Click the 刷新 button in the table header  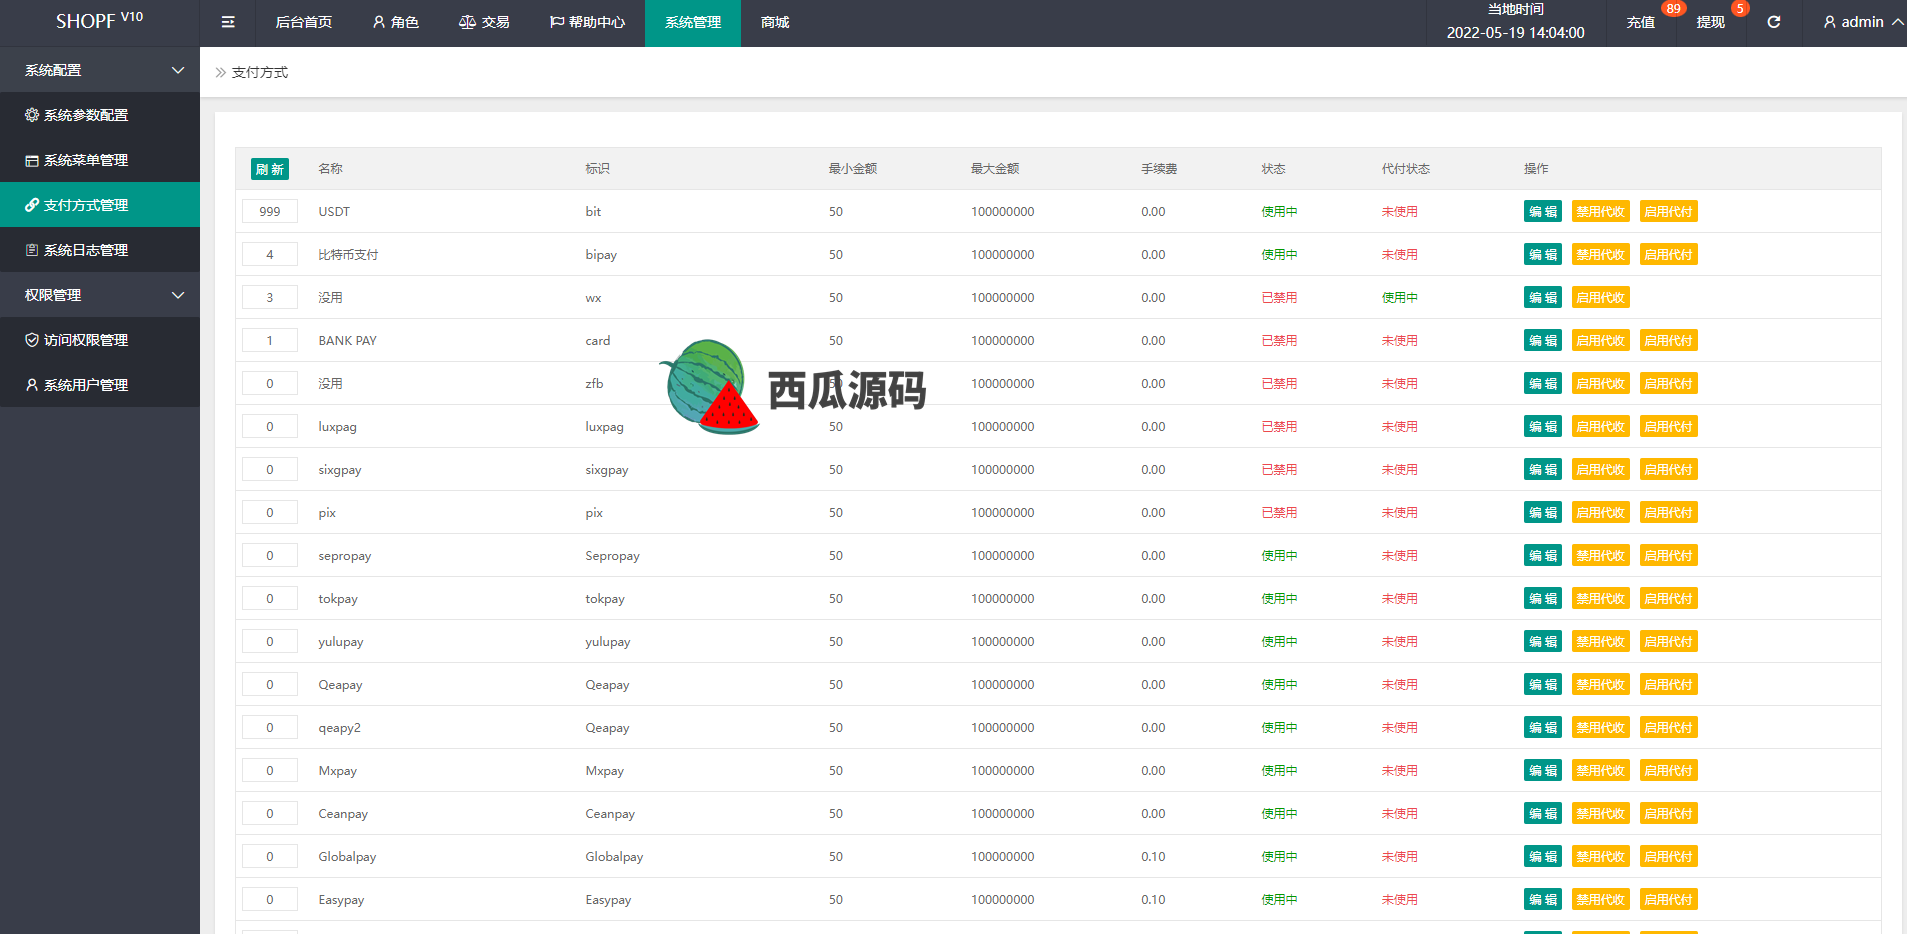(x=270, y=169)
